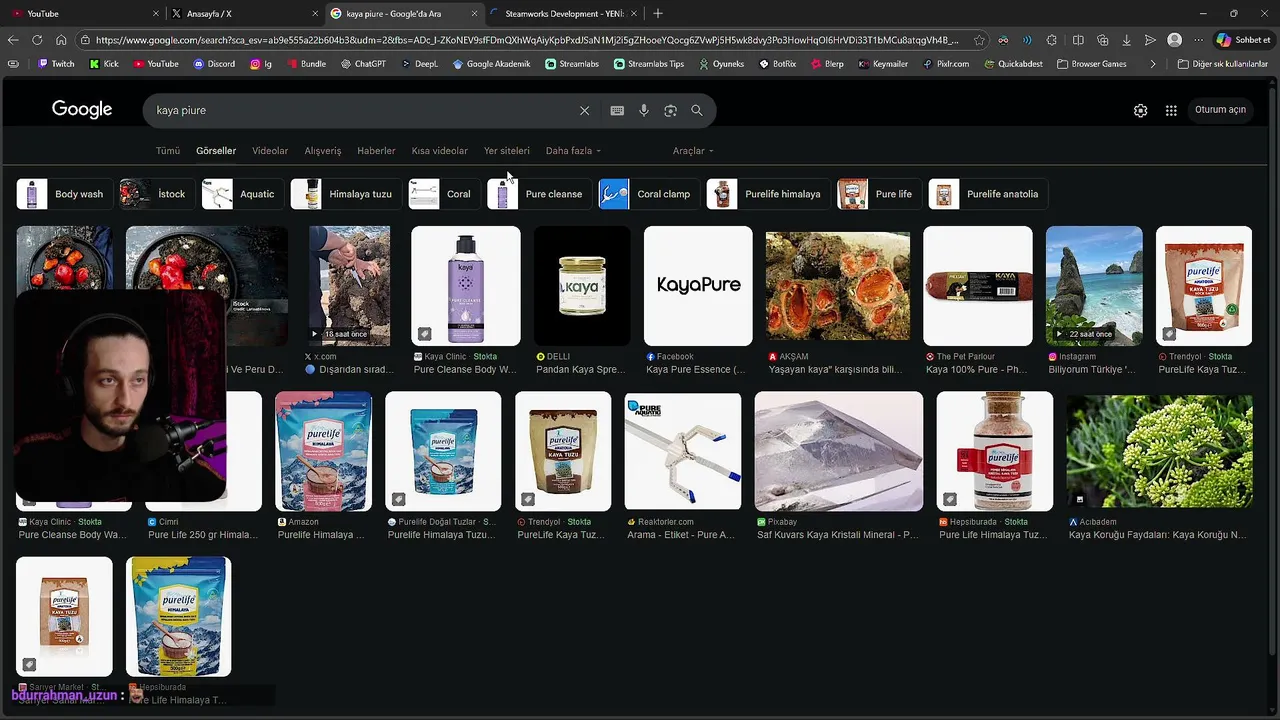Open the Collections icon in toolbar
Image resolution: width=1280 pixels, height=720 pixels.
(1102, 40)
